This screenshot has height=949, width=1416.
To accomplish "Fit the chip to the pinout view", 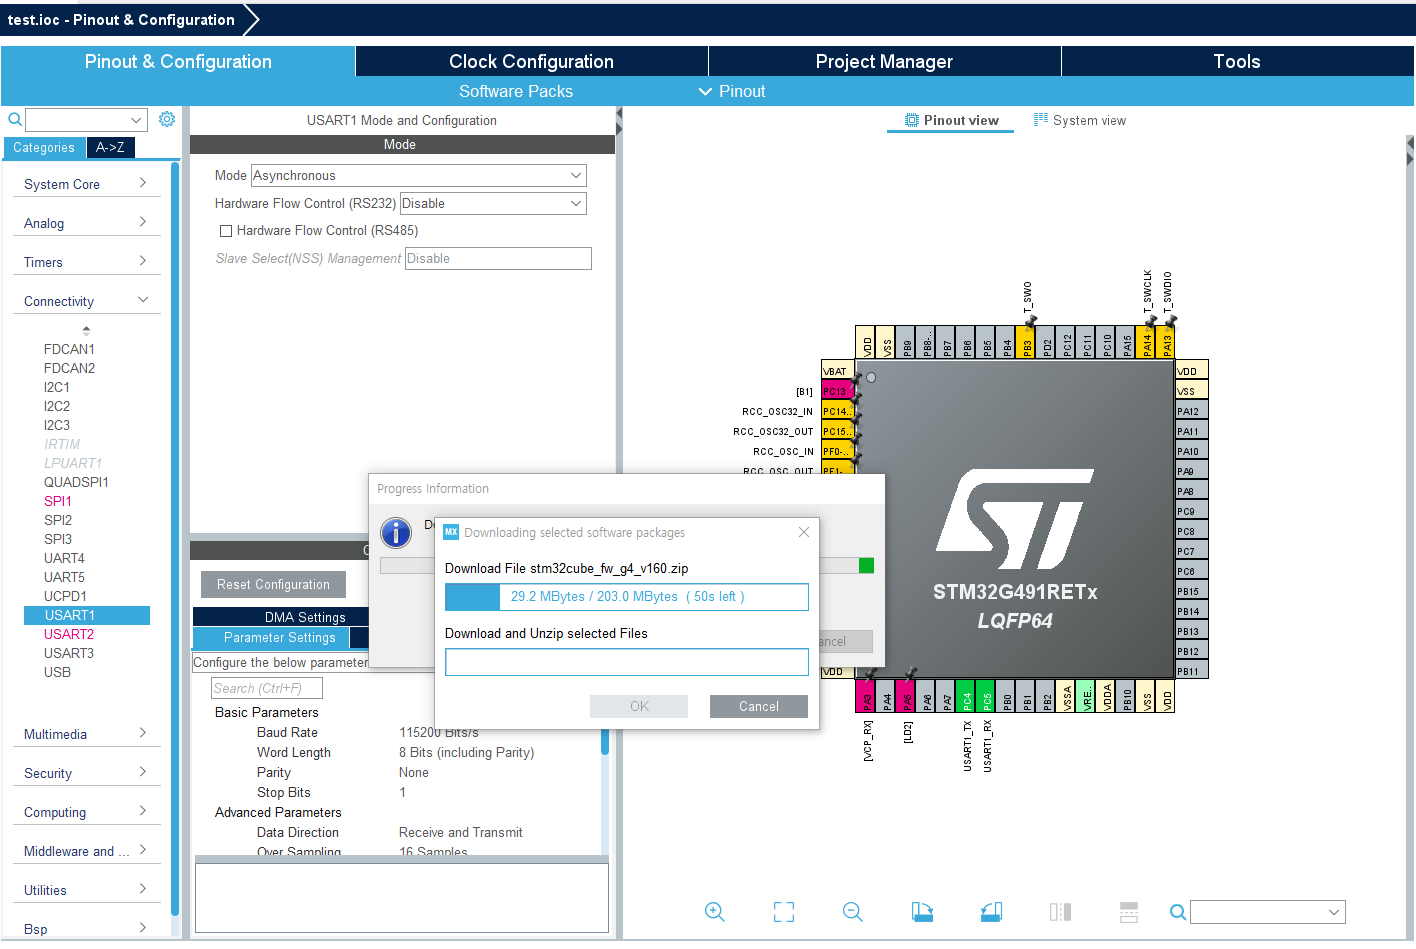I will pyautogui.click(x=784, y=911).
